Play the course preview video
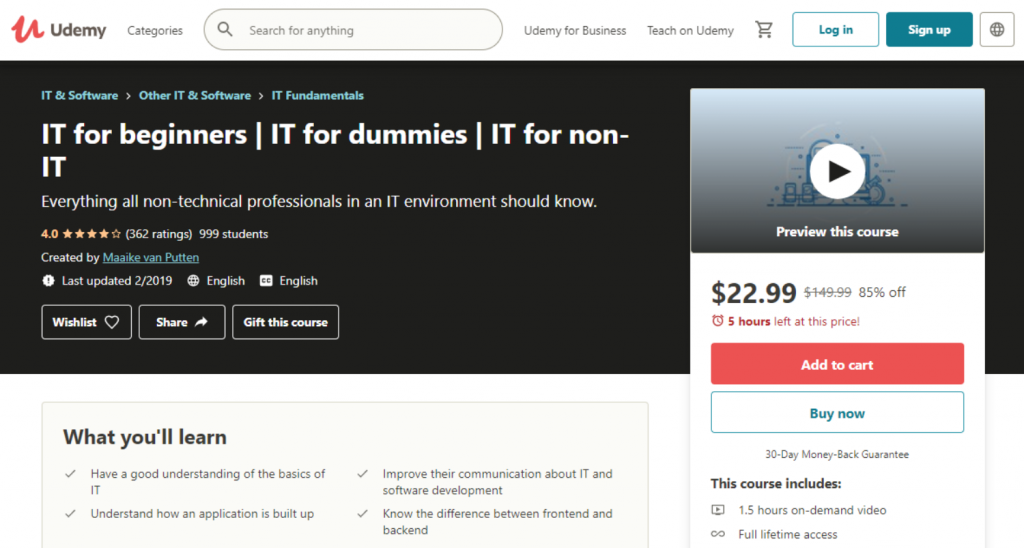1024x548 pixels. (837, 171)
